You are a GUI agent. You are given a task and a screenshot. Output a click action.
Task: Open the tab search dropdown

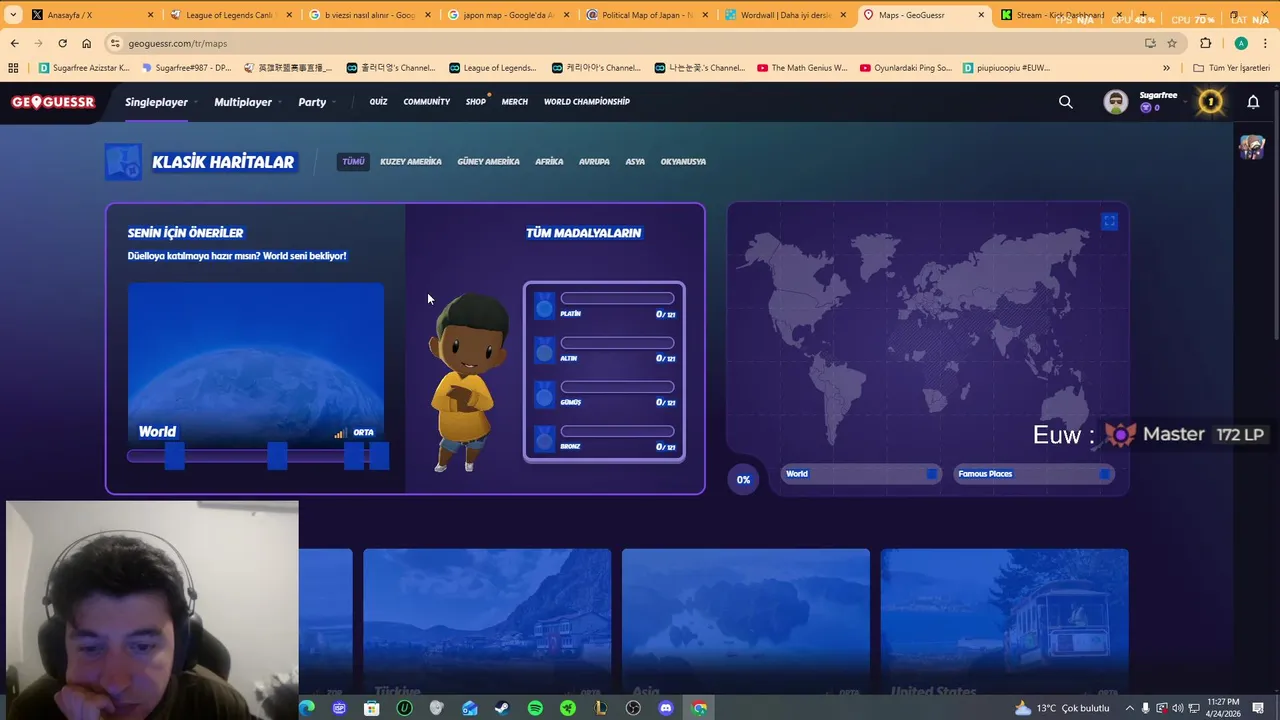13,15
